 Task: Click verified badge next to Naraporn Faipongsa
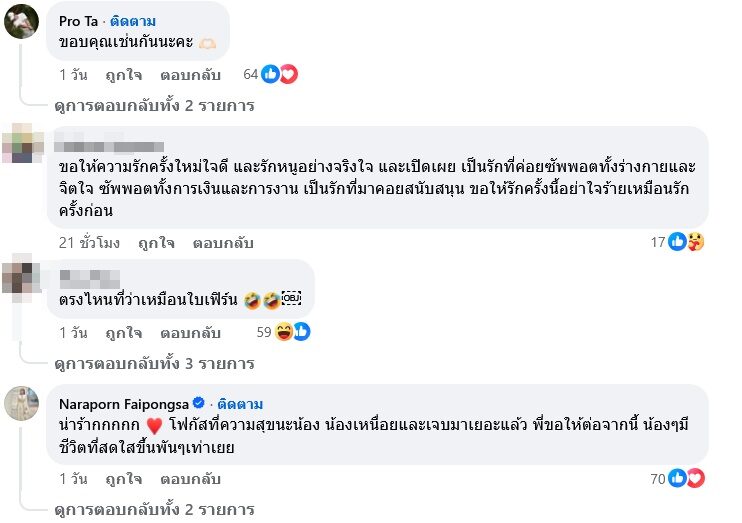[x=199, y=403]
